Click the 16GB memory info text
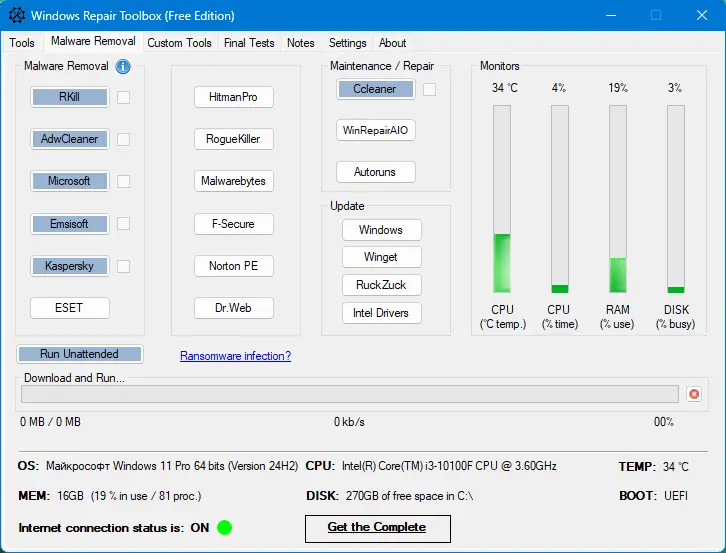This screenshot has height=553, width=726. pos(129,496)
